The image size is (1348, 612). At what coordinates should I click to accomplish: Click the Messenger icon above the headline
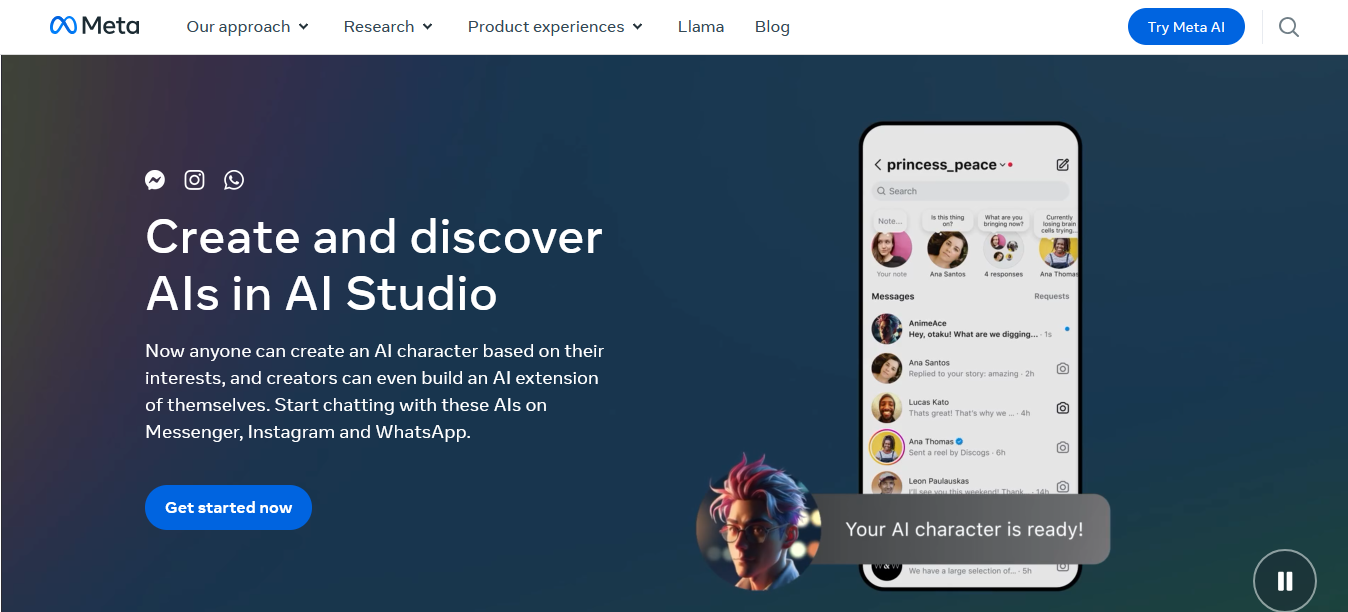[155, 180]
